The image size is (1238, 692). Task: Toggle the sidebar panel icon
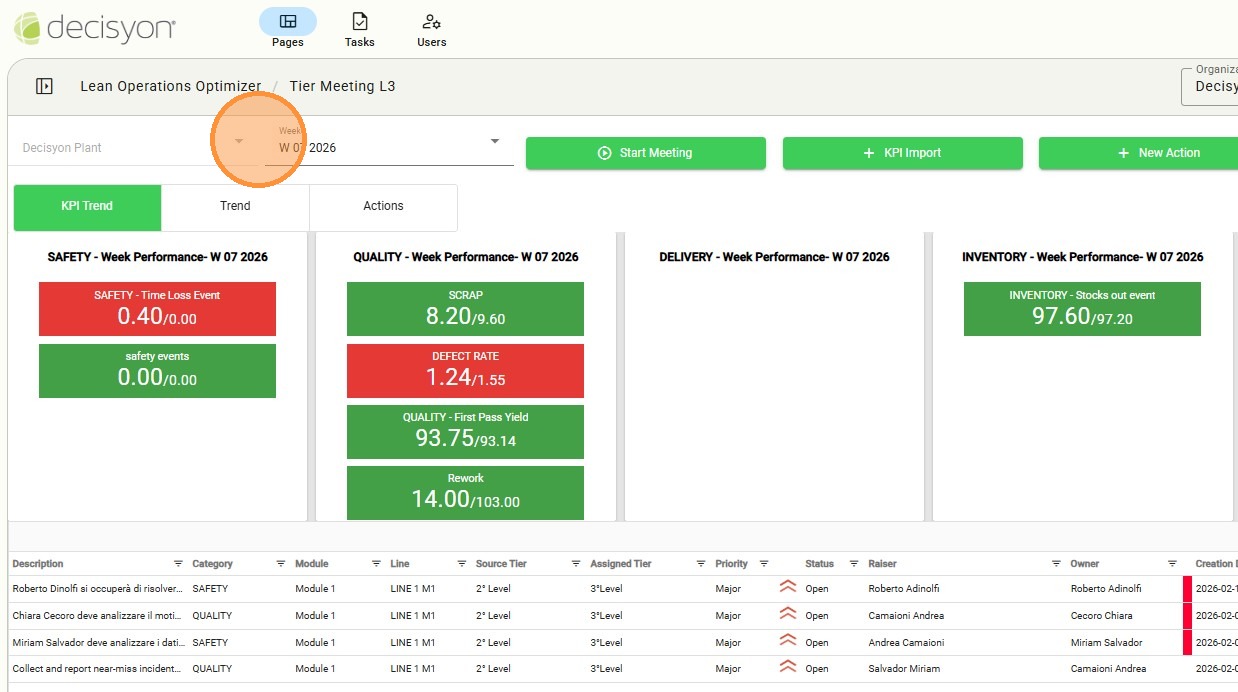pyautogui.click(x=44, y=87)
